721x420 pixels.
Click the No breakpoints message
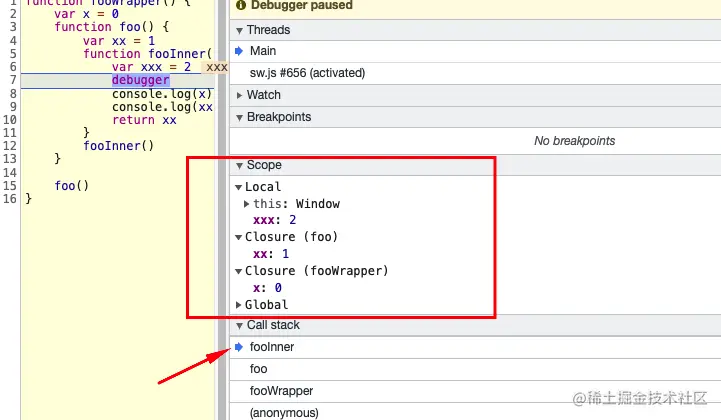coord(574,141)
